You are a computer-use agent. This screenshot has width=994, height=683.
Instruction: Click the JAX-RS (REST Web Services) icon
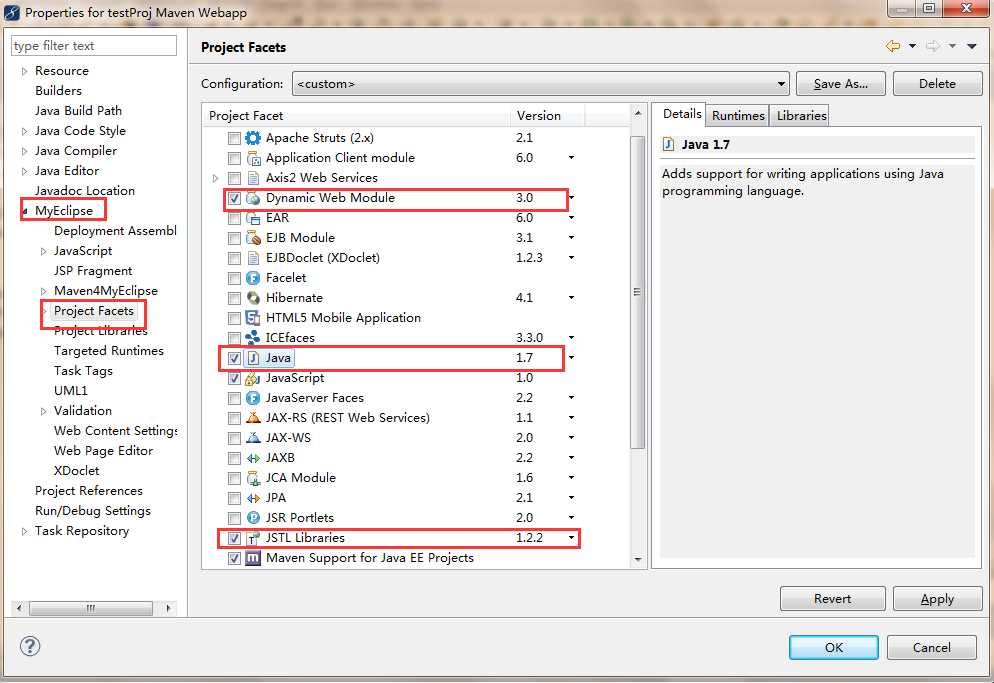click(x=253, y=418)
